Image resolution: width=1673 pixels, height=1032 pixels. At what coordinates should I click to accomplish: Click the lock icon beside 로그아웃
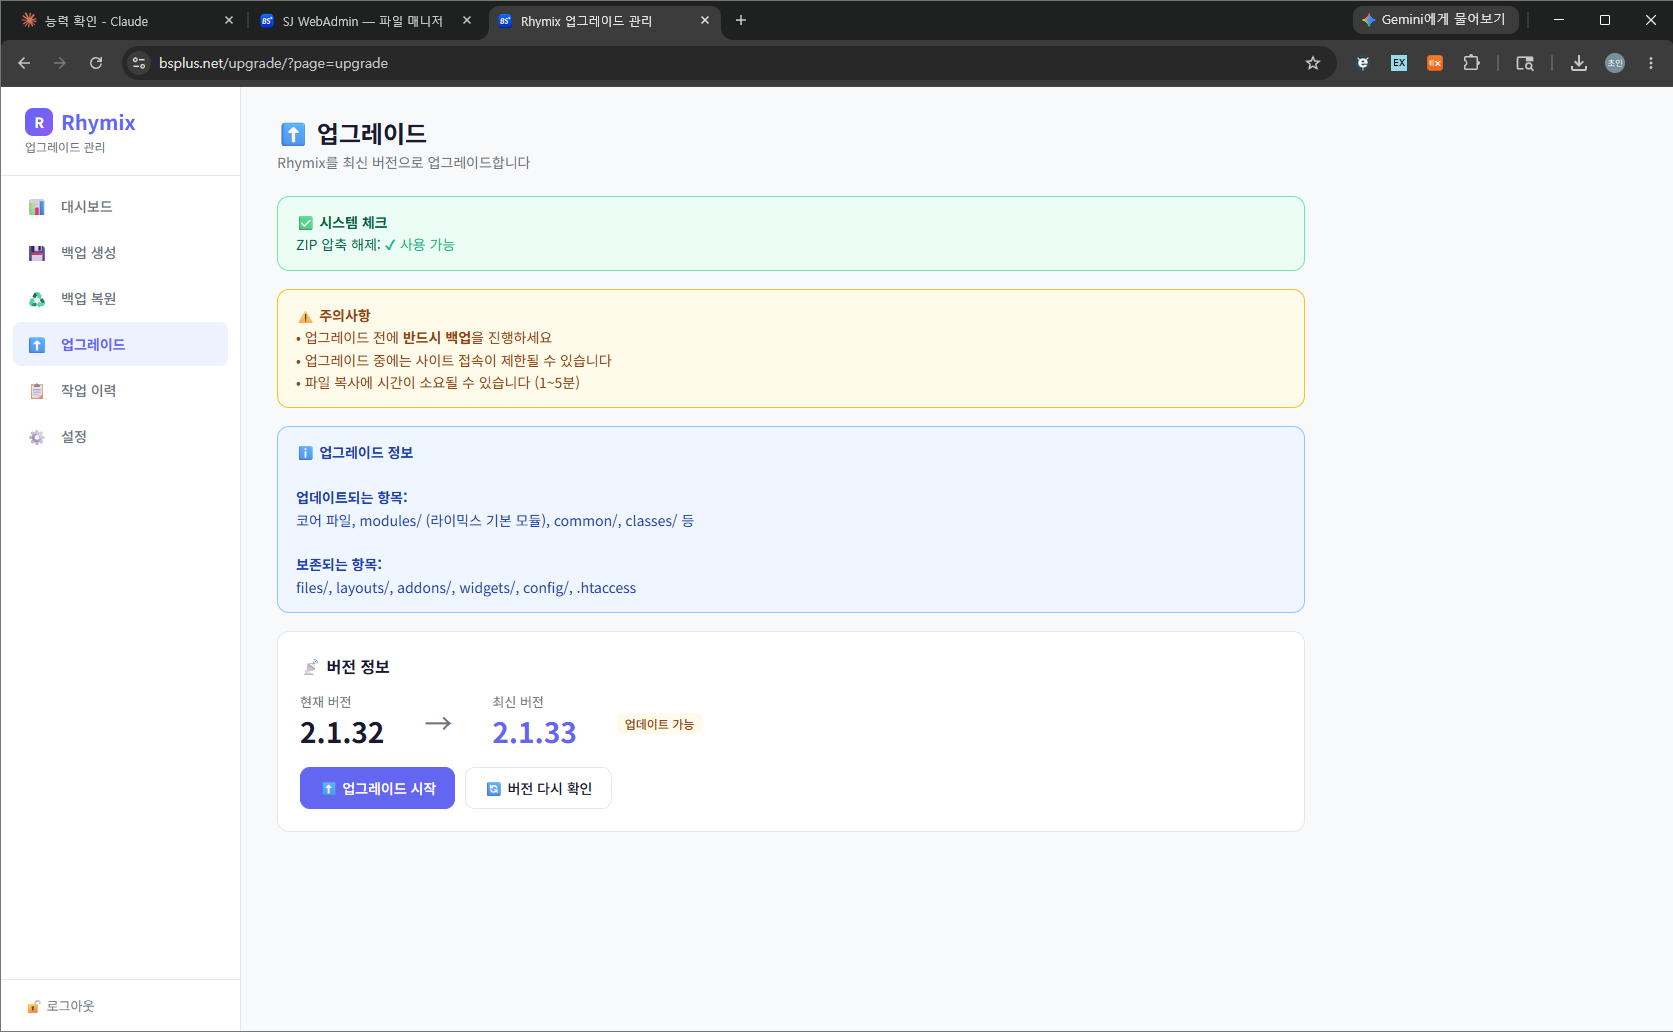34,1006
